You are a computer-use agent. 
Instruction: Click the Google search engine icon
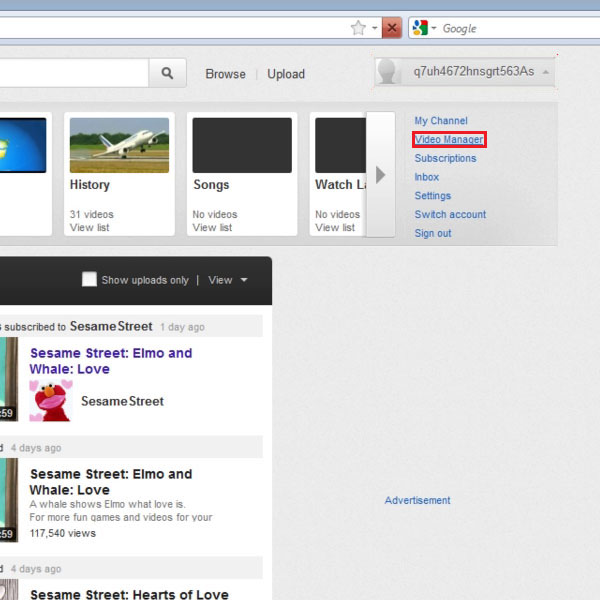point(420,28)
